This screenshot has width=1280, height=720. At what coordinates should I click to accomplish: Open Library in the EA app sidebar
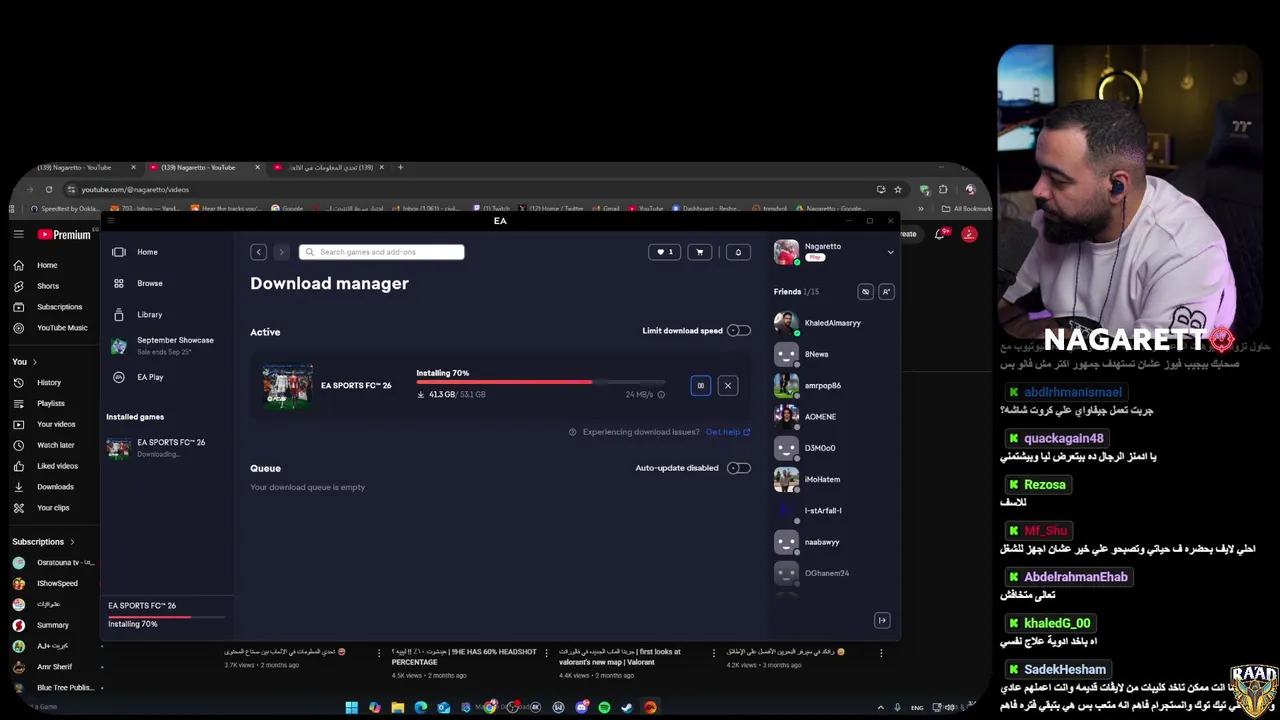pyautogui.click(x=149, y=314)
